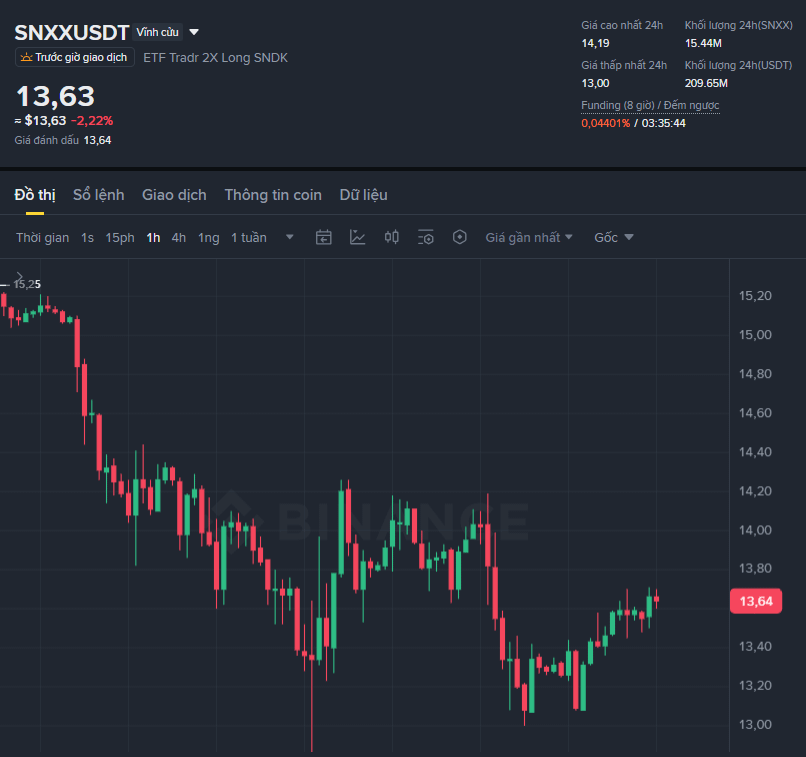
Task: Select the 1 tuần time interval
Action: [249, 238]
